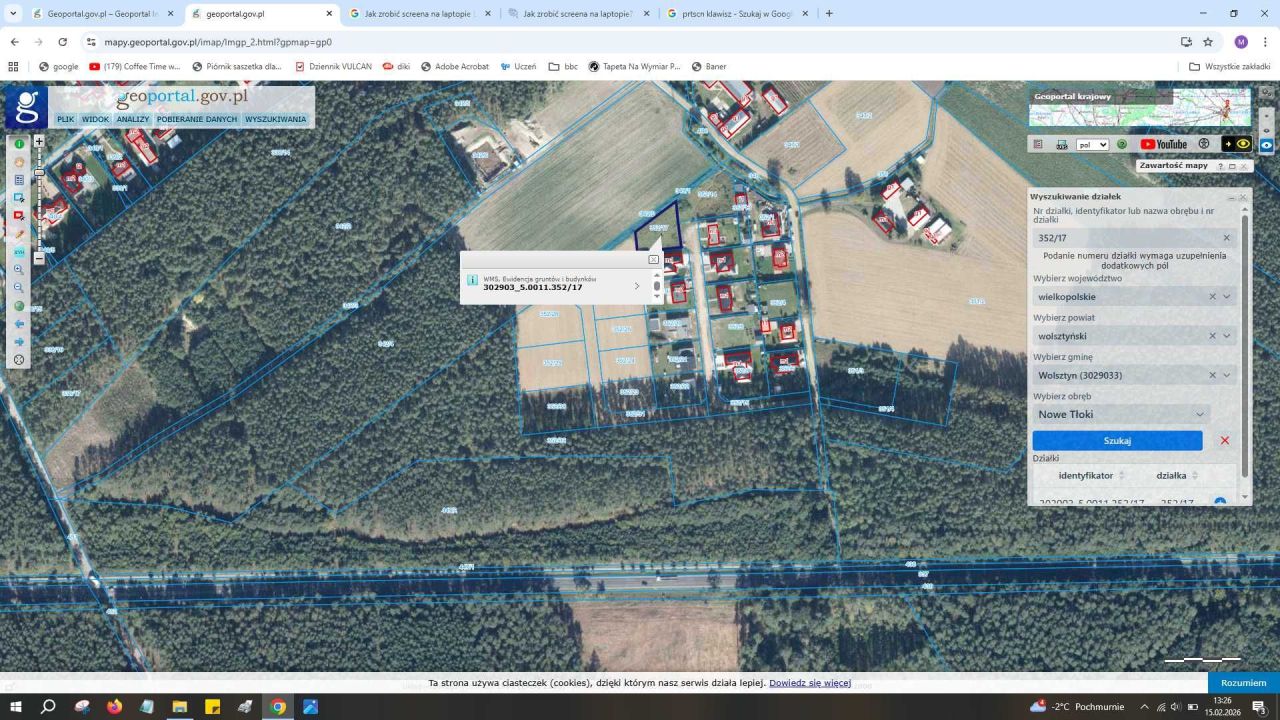Click the parcel popup scrollbar handle
The height and width of the screenshot is (720, 1280).
click(x=657, y=286)
